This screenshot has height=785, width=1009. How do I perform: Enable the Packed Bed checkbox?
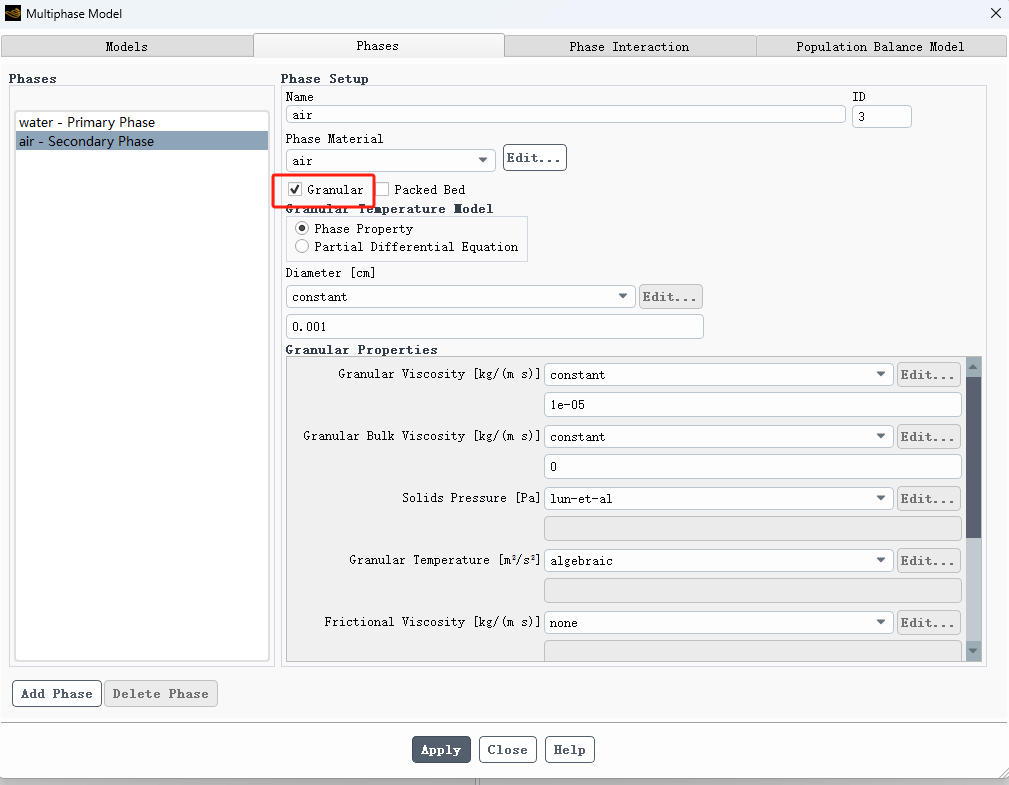[x=382, y=189]
